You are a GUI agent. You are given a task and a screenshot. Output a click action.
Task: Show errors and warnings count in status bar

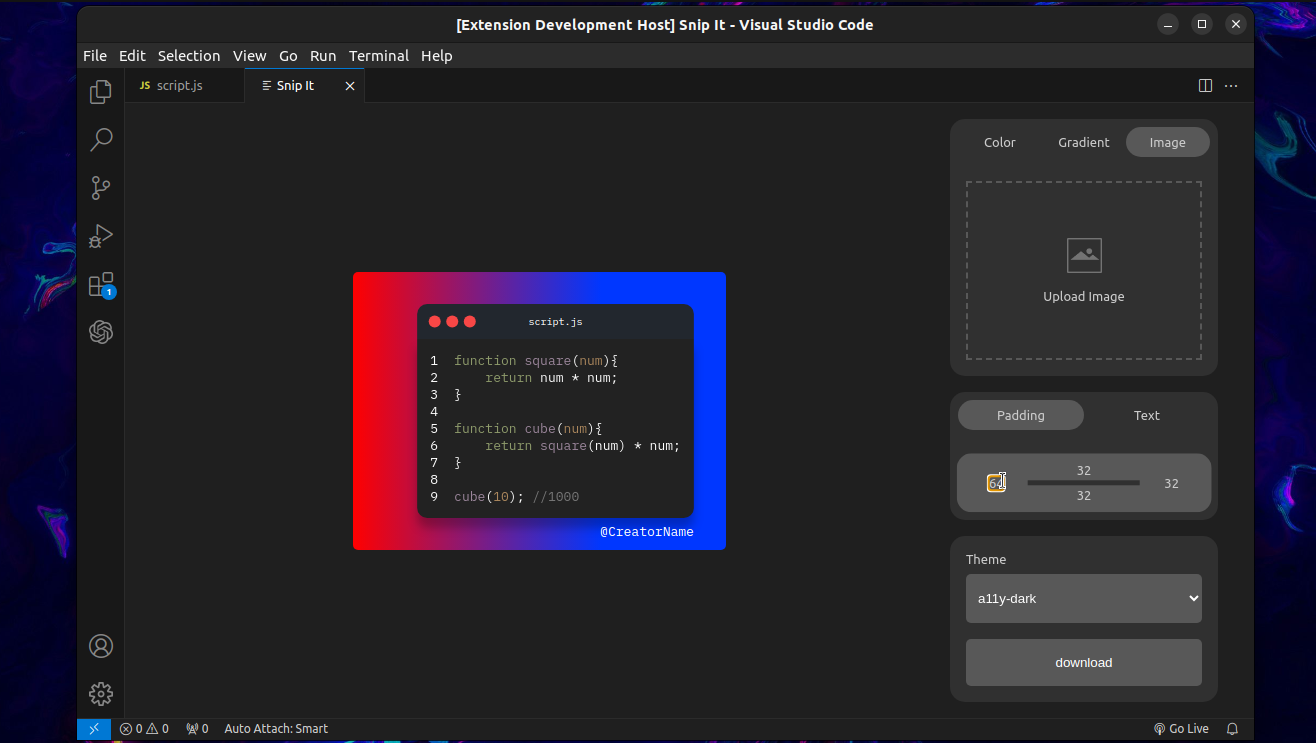click(144, 729)
